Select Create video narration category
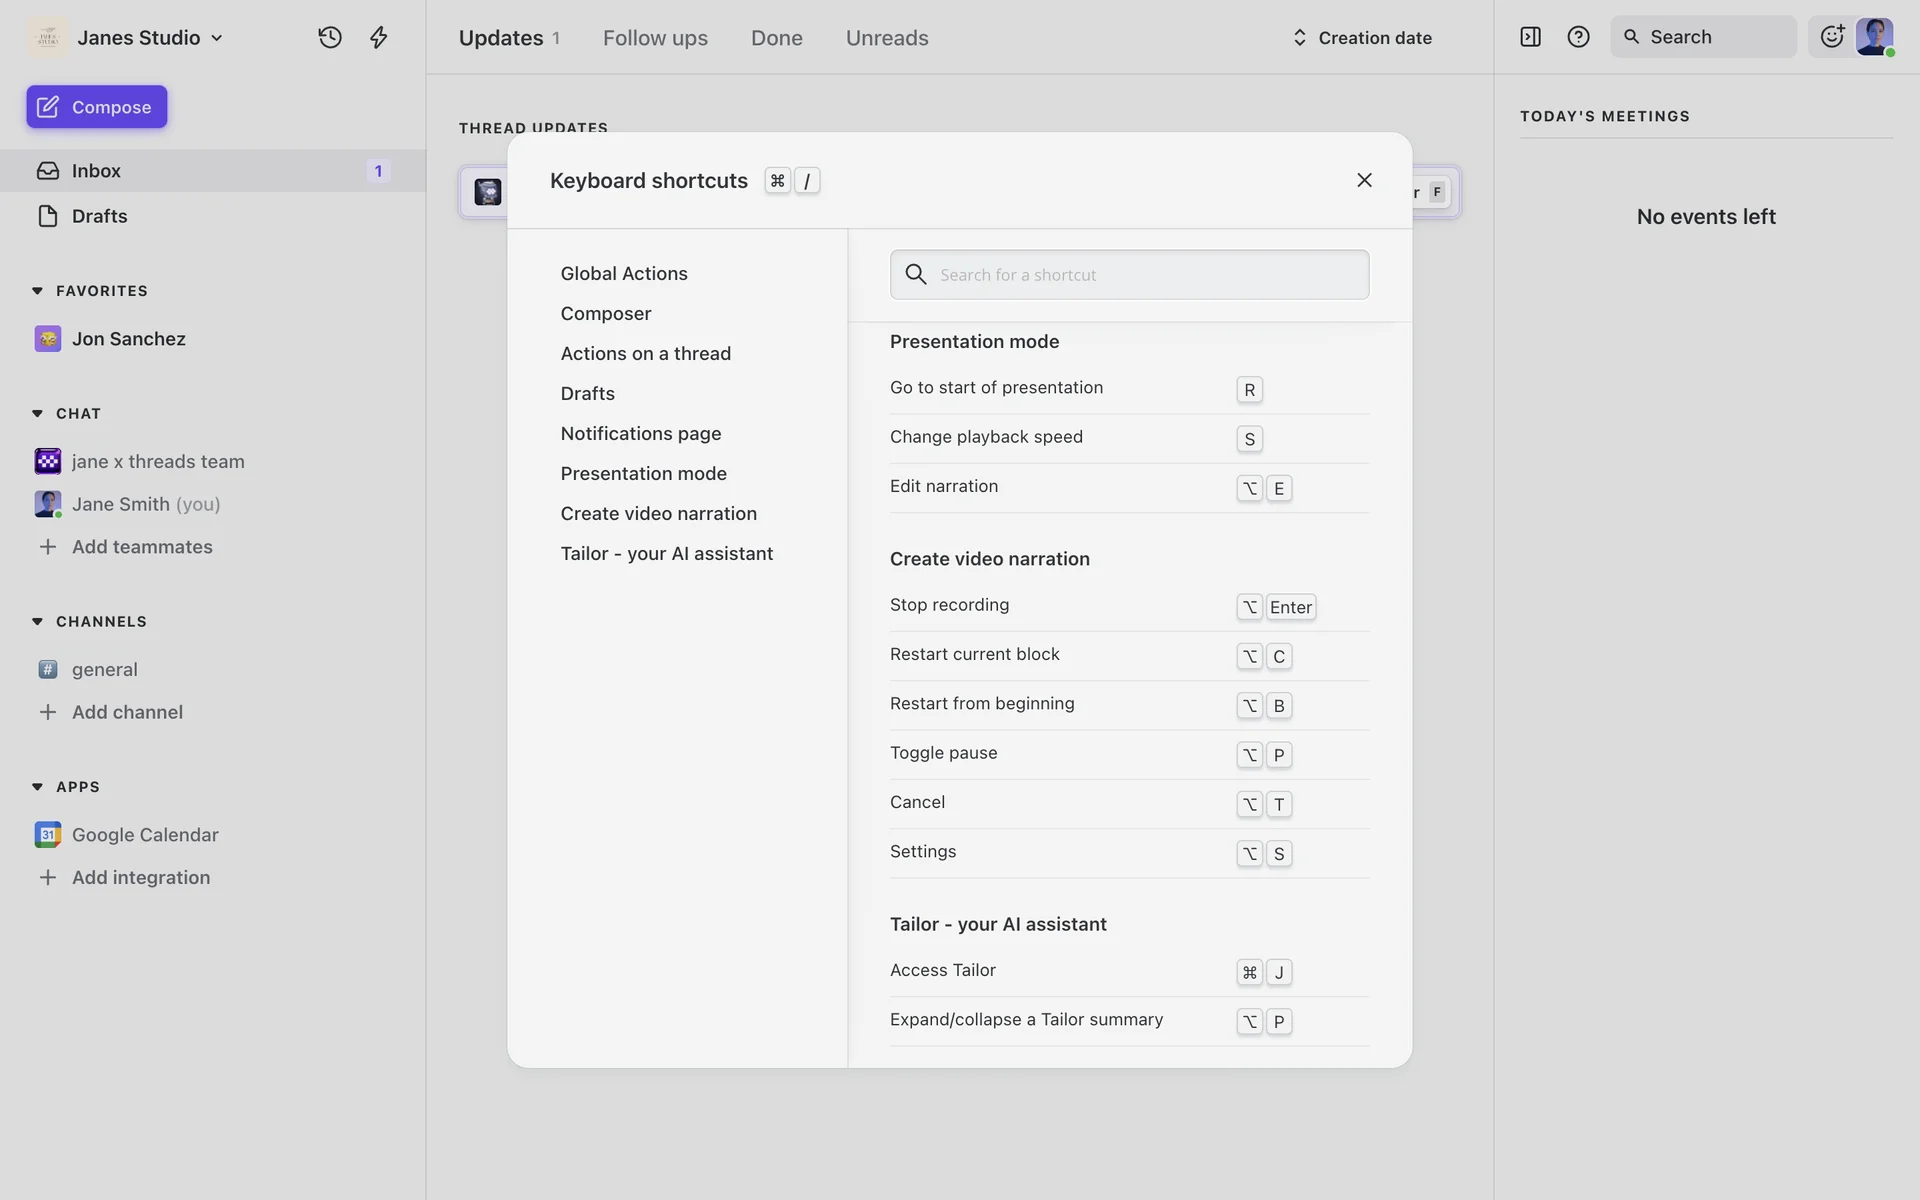This screenshot has height=1200, width=1920. coord(658,513)
